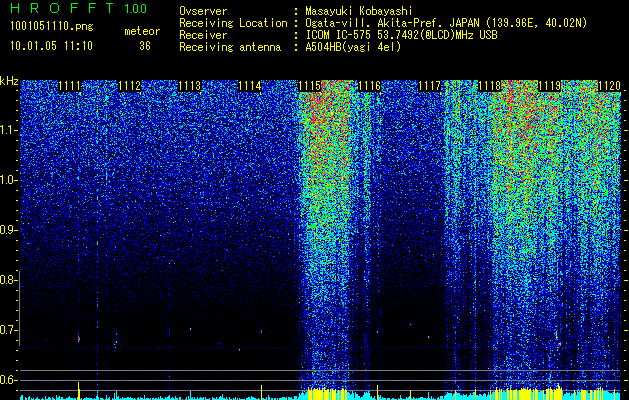
Task: Click the 1116 time marker
Action: pyautogui.click(x=369, y=86)
